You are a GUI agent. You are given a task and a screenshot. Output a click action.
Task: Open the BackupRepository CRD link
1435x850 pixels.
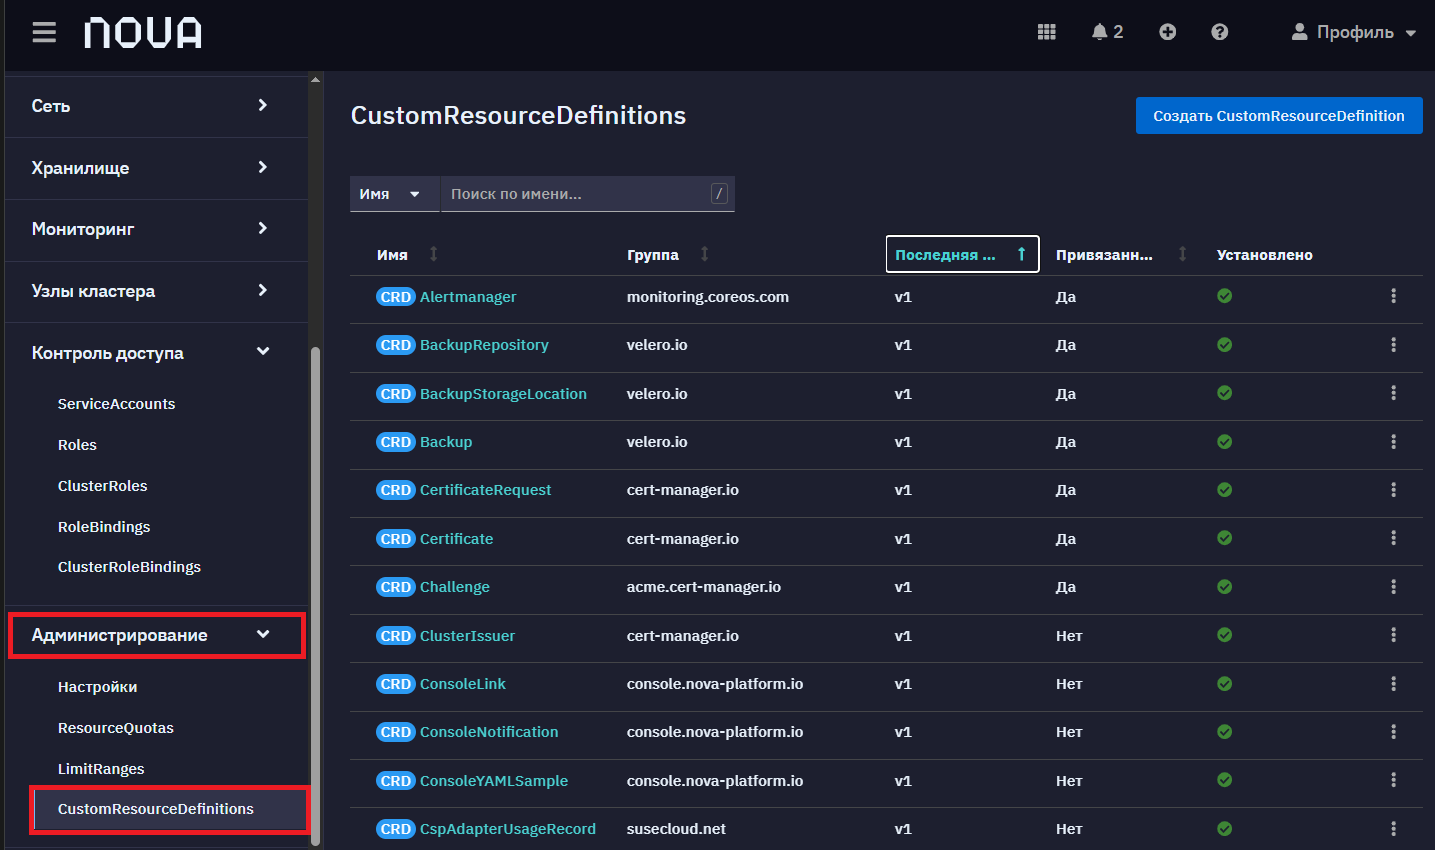pos(484,345)
